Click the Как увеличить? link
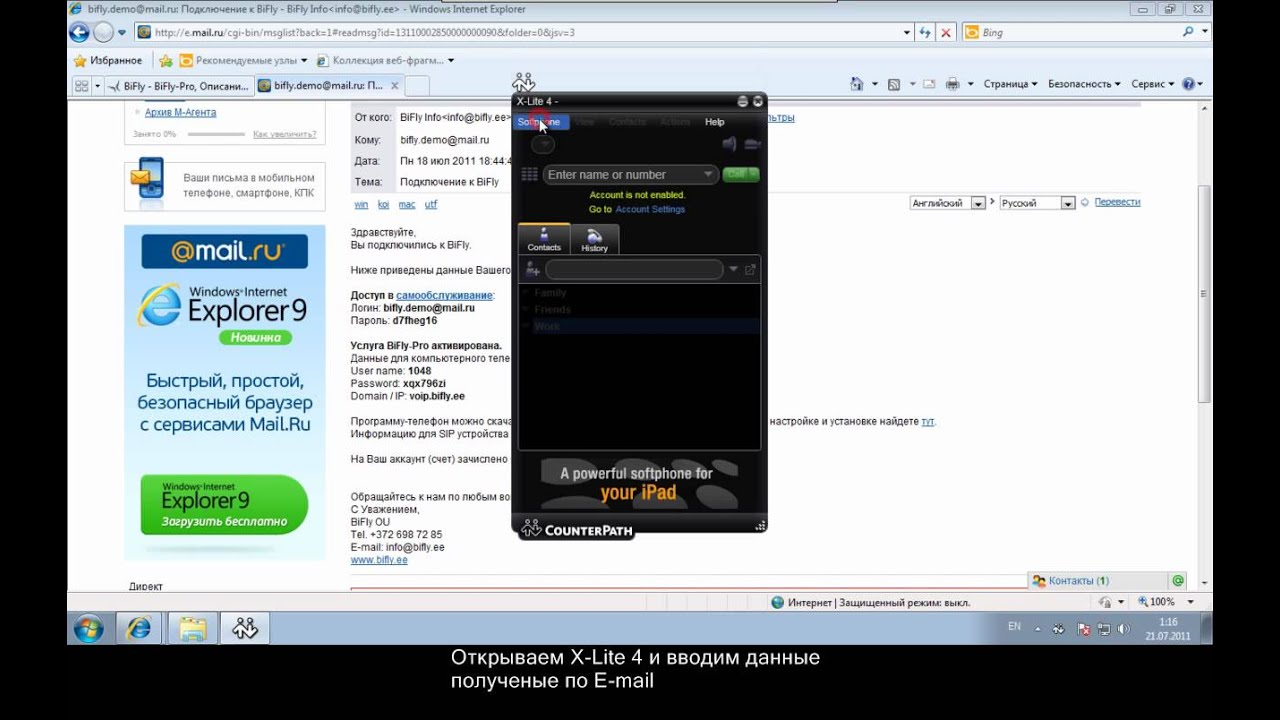 284,134
